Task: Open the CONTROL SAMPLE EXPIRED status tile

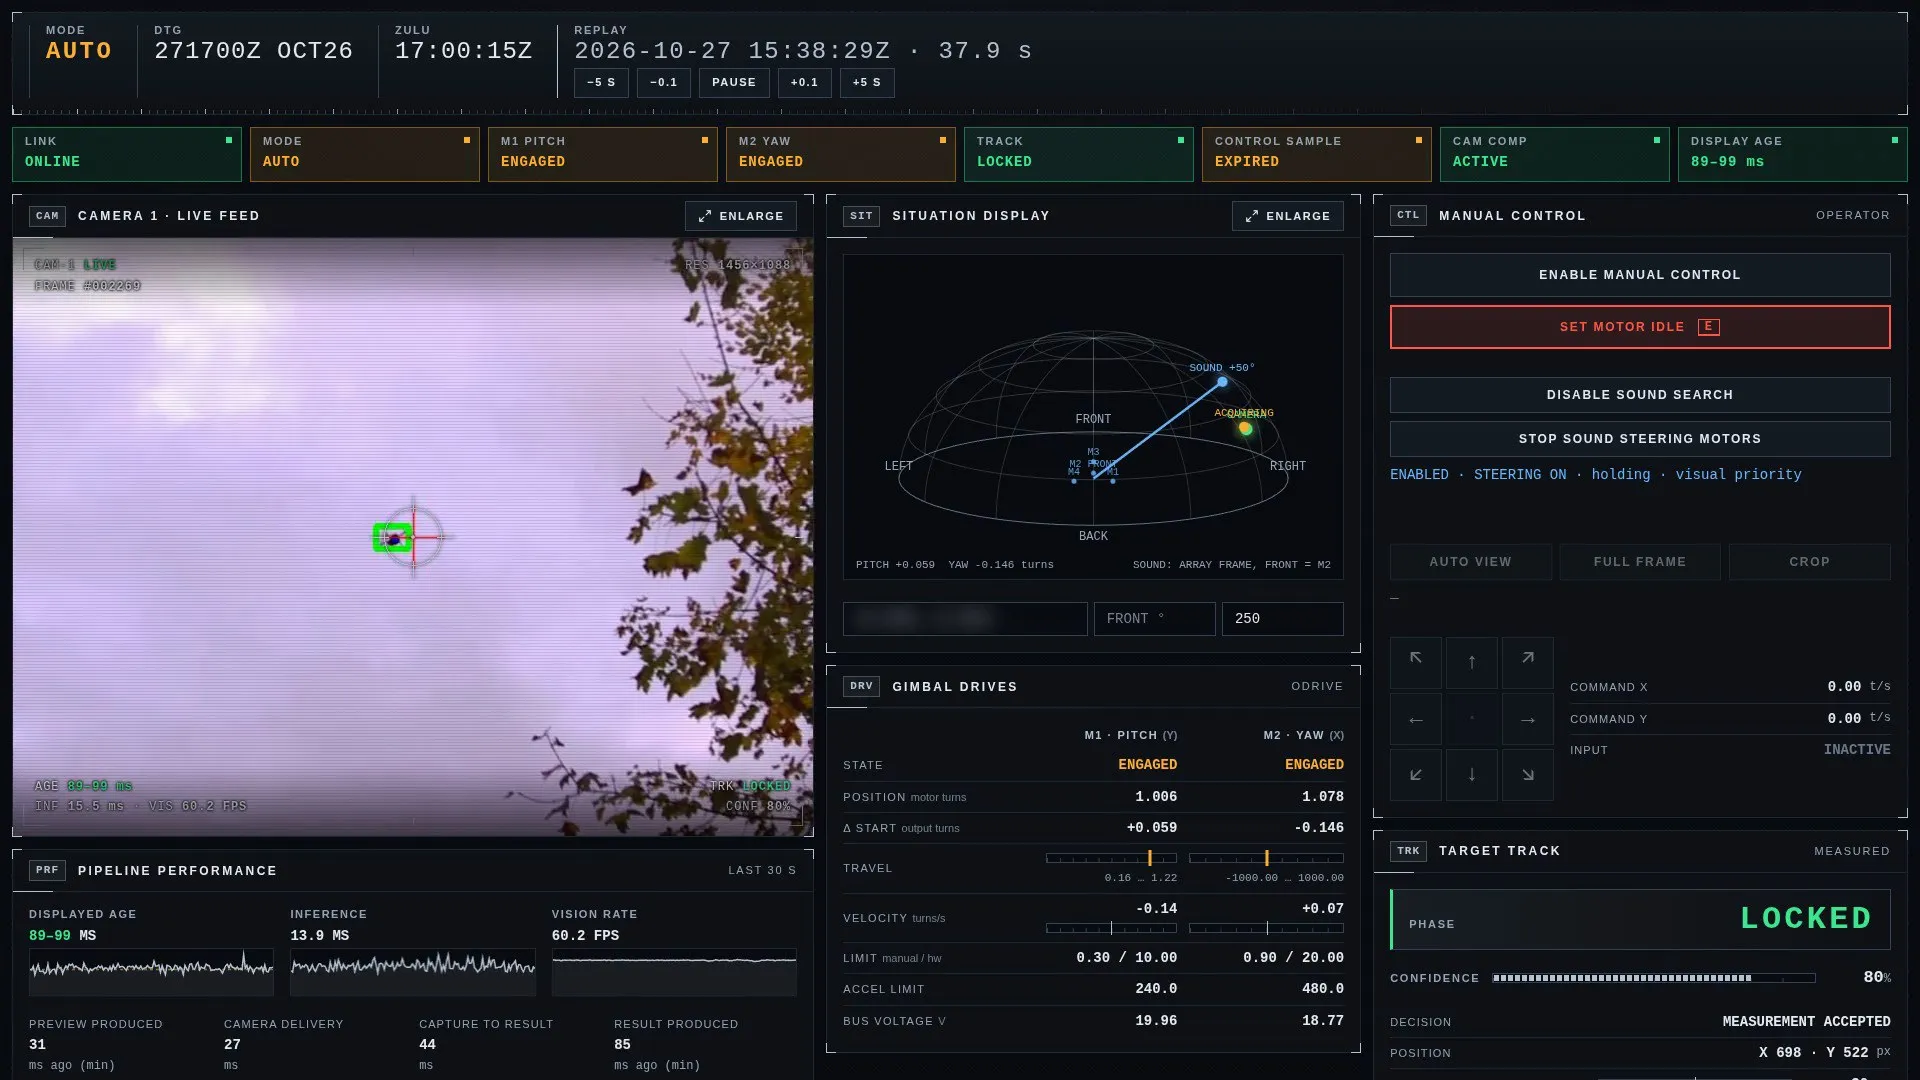Action: click(1317, 154)
